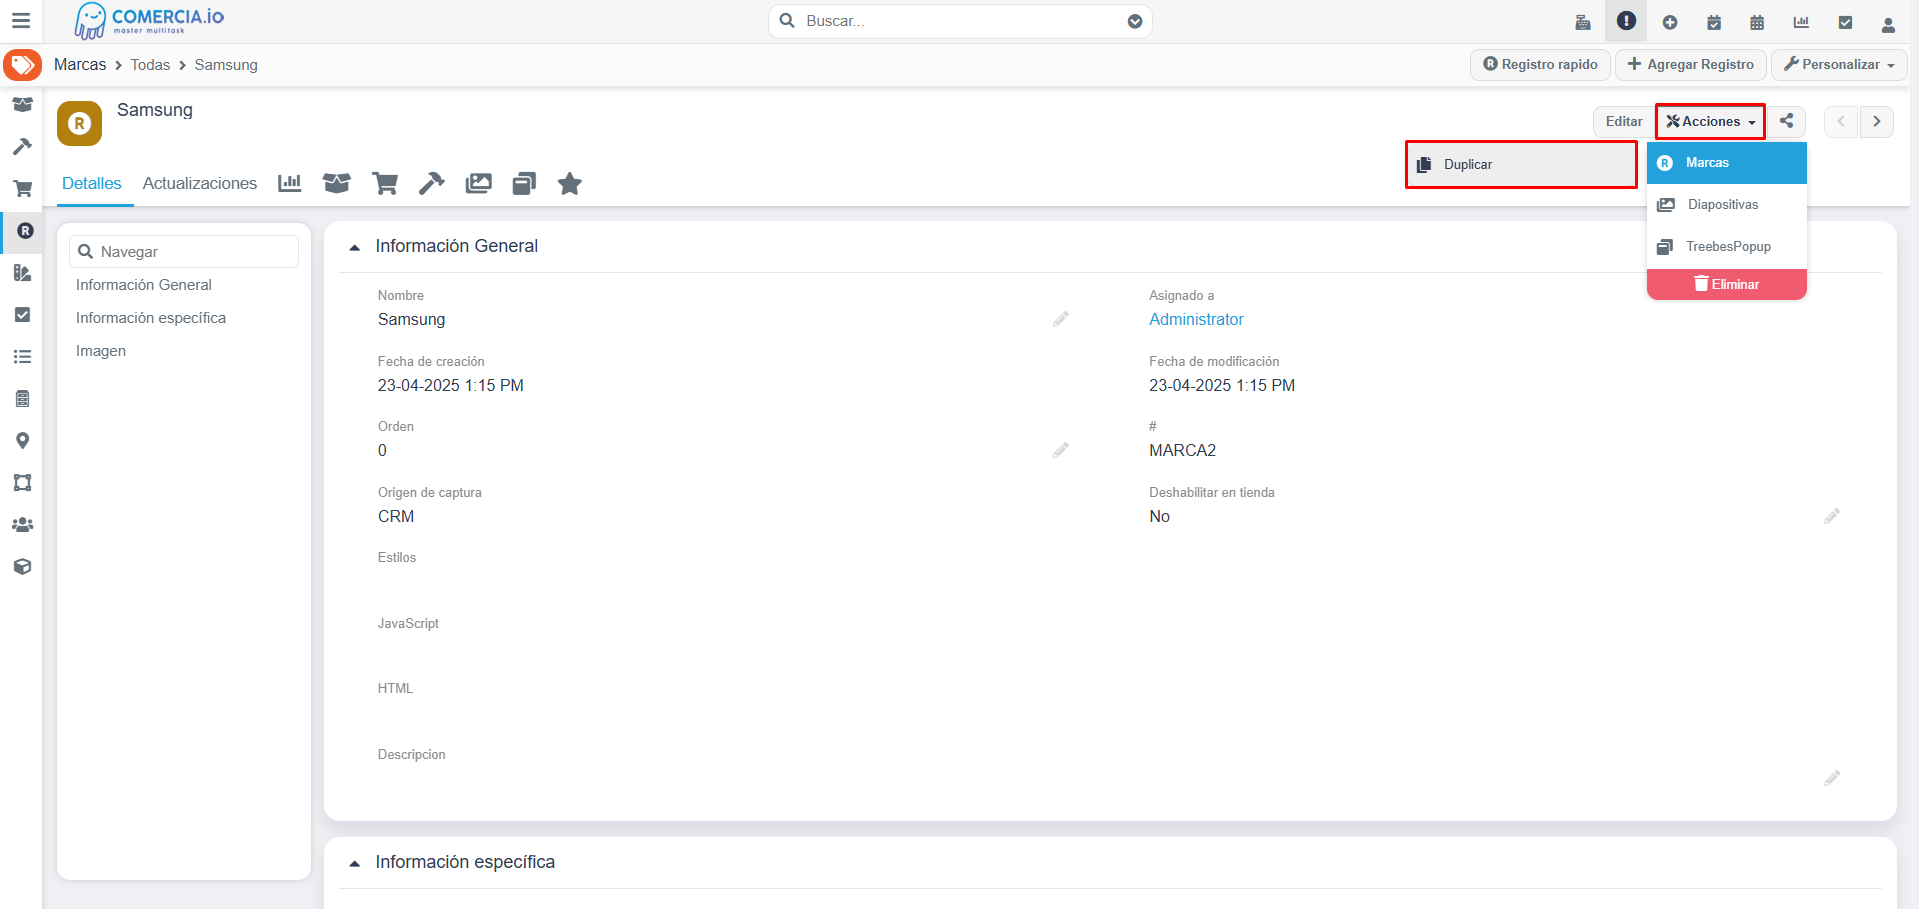Viewport: 1919px width, 909px height.
Task: Open the cash register icon in top bar
Action: [1583, 22]
